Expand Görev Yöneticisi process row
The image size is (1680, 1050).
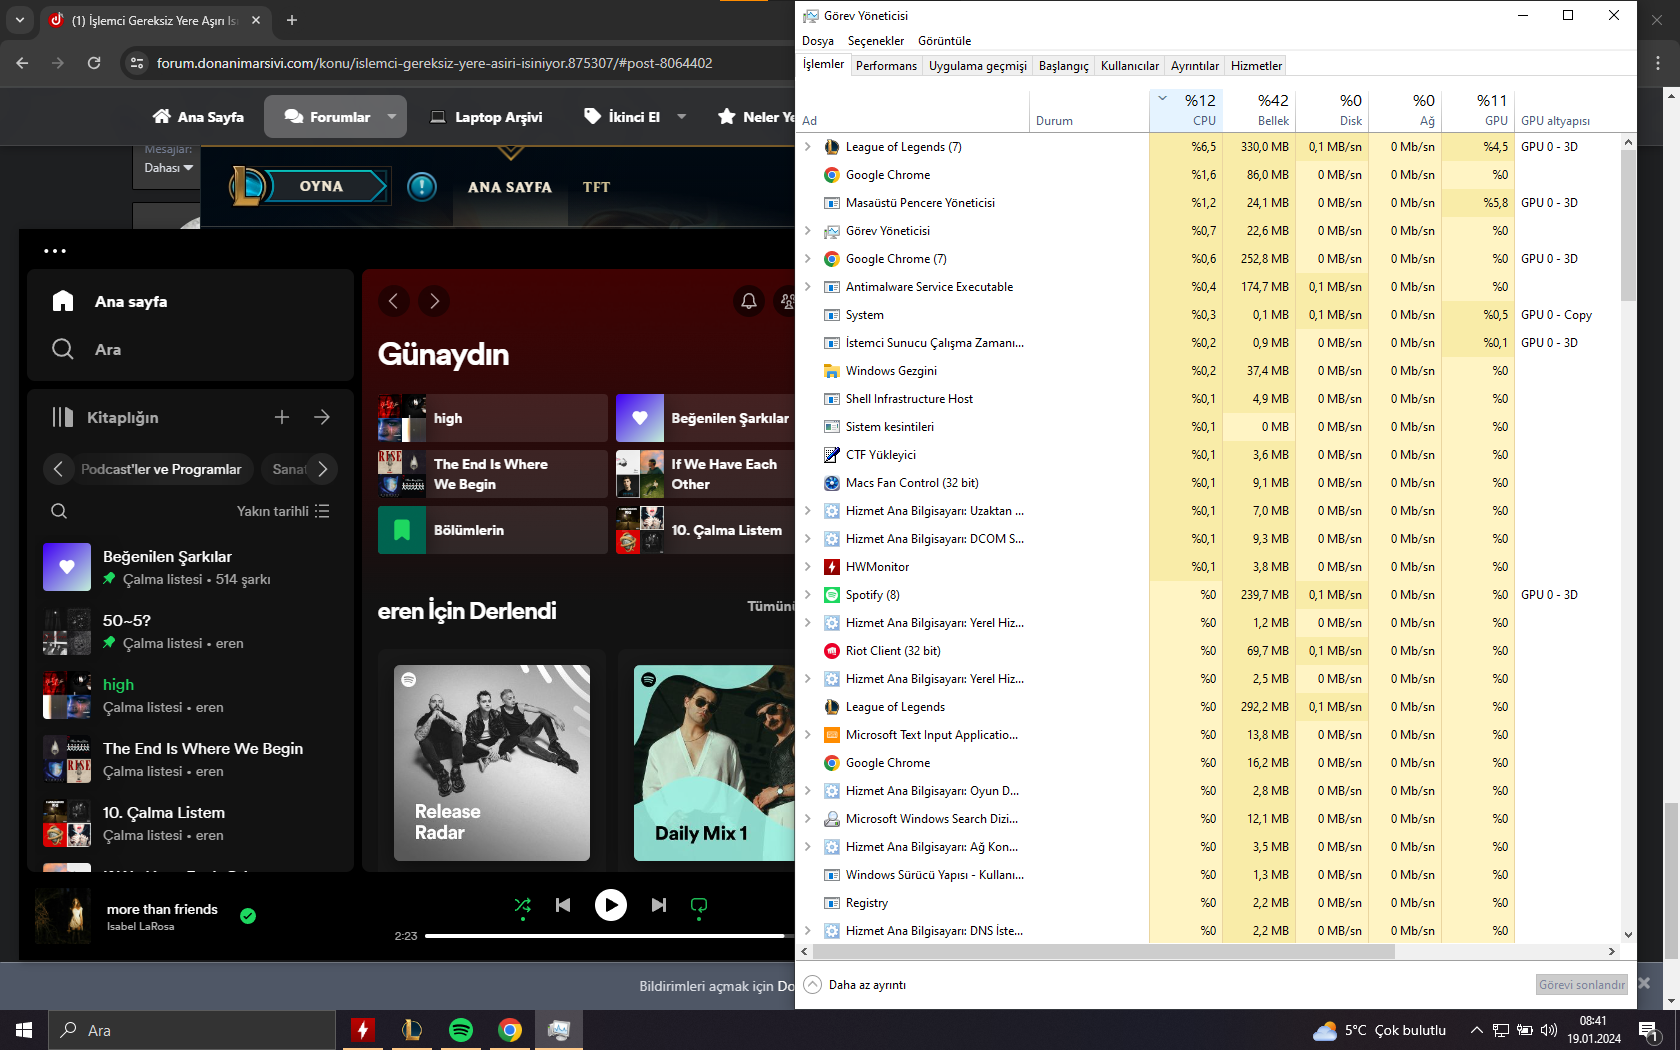coord(808,231)
